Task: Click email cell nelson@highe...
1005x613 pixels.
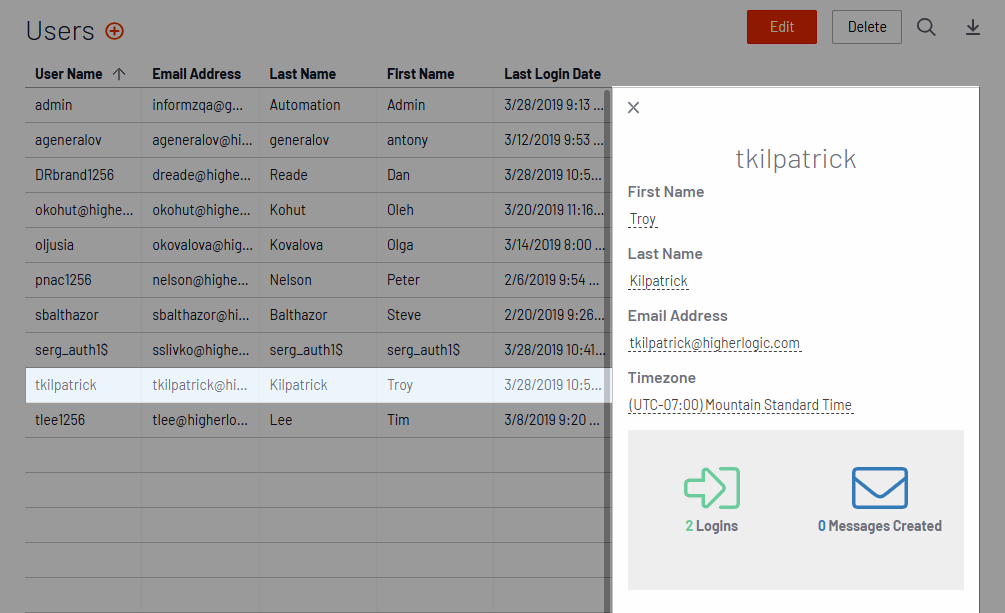Action: [x=200, y=280]
